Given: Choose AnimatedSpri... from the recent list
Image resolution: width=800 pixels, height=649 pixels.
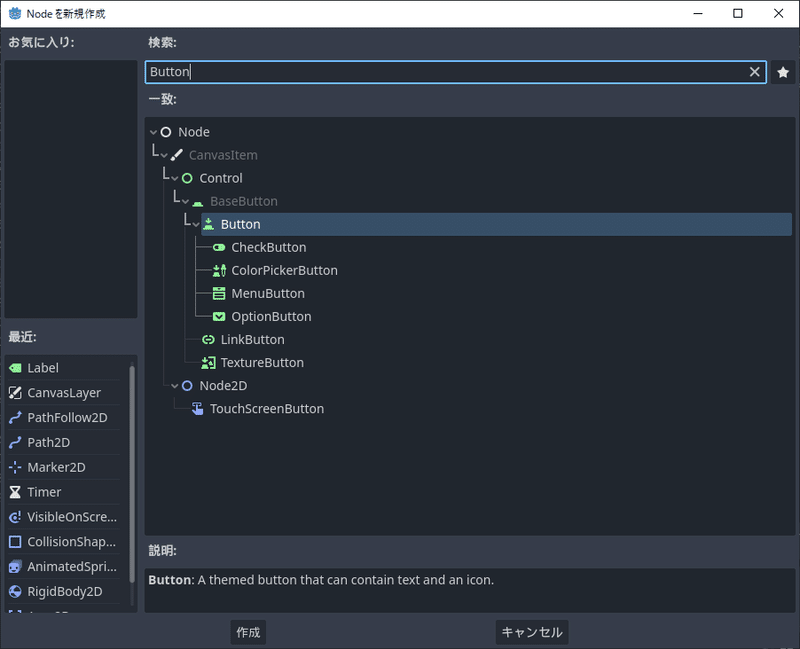Looking at the screenshot, I should 72,567.
